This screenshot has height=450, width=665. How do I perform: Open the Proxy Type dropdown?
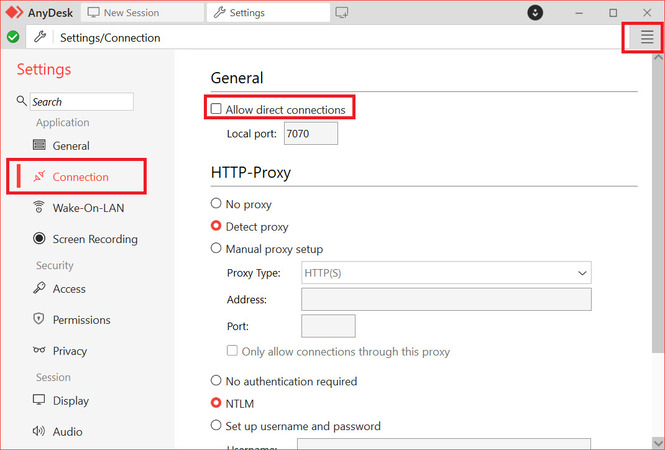coord(446,273)
